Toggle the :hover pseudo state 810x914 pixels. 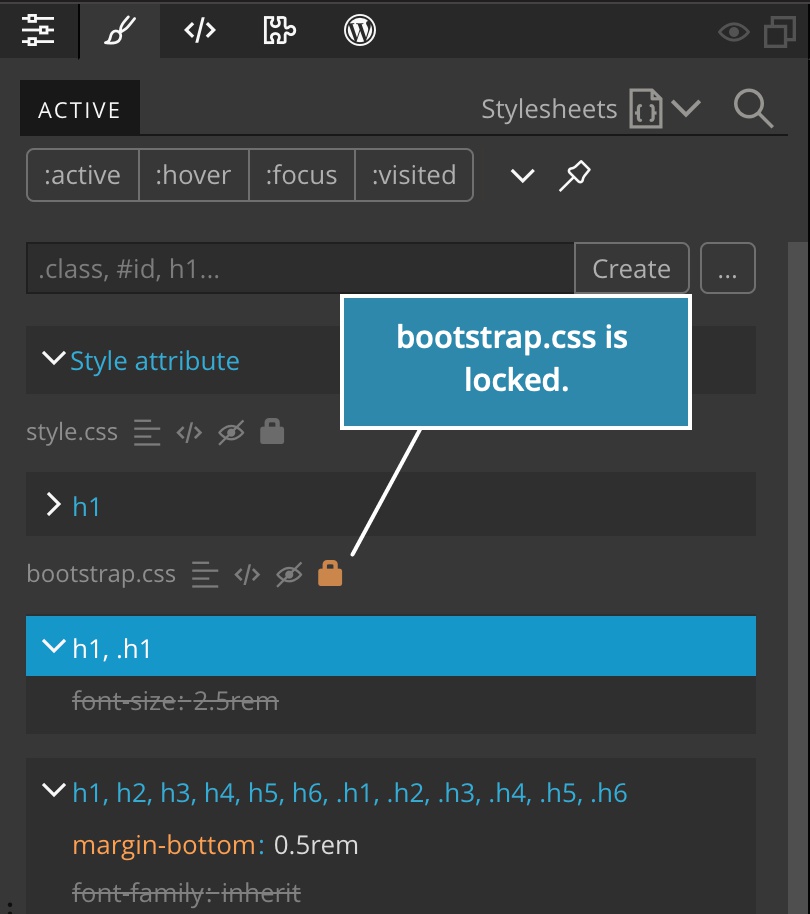(193, 175)
